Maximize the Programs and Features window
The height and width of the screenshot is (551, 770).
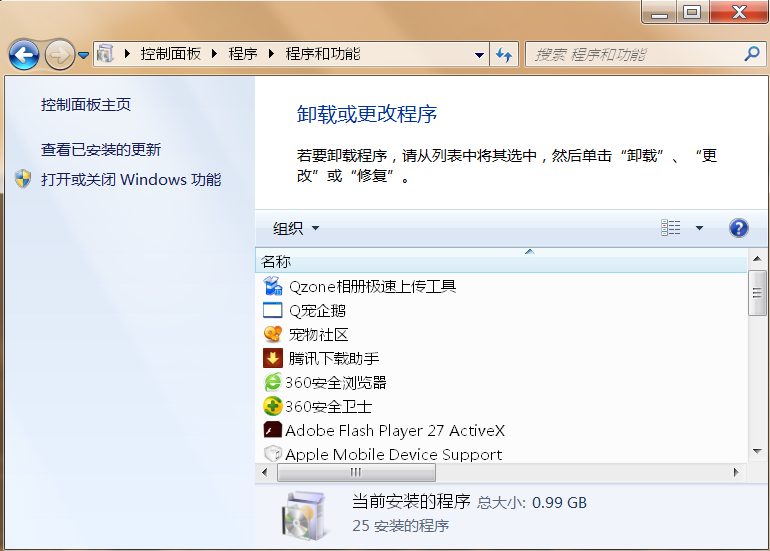pyautogui.click(x=692, y=12)
